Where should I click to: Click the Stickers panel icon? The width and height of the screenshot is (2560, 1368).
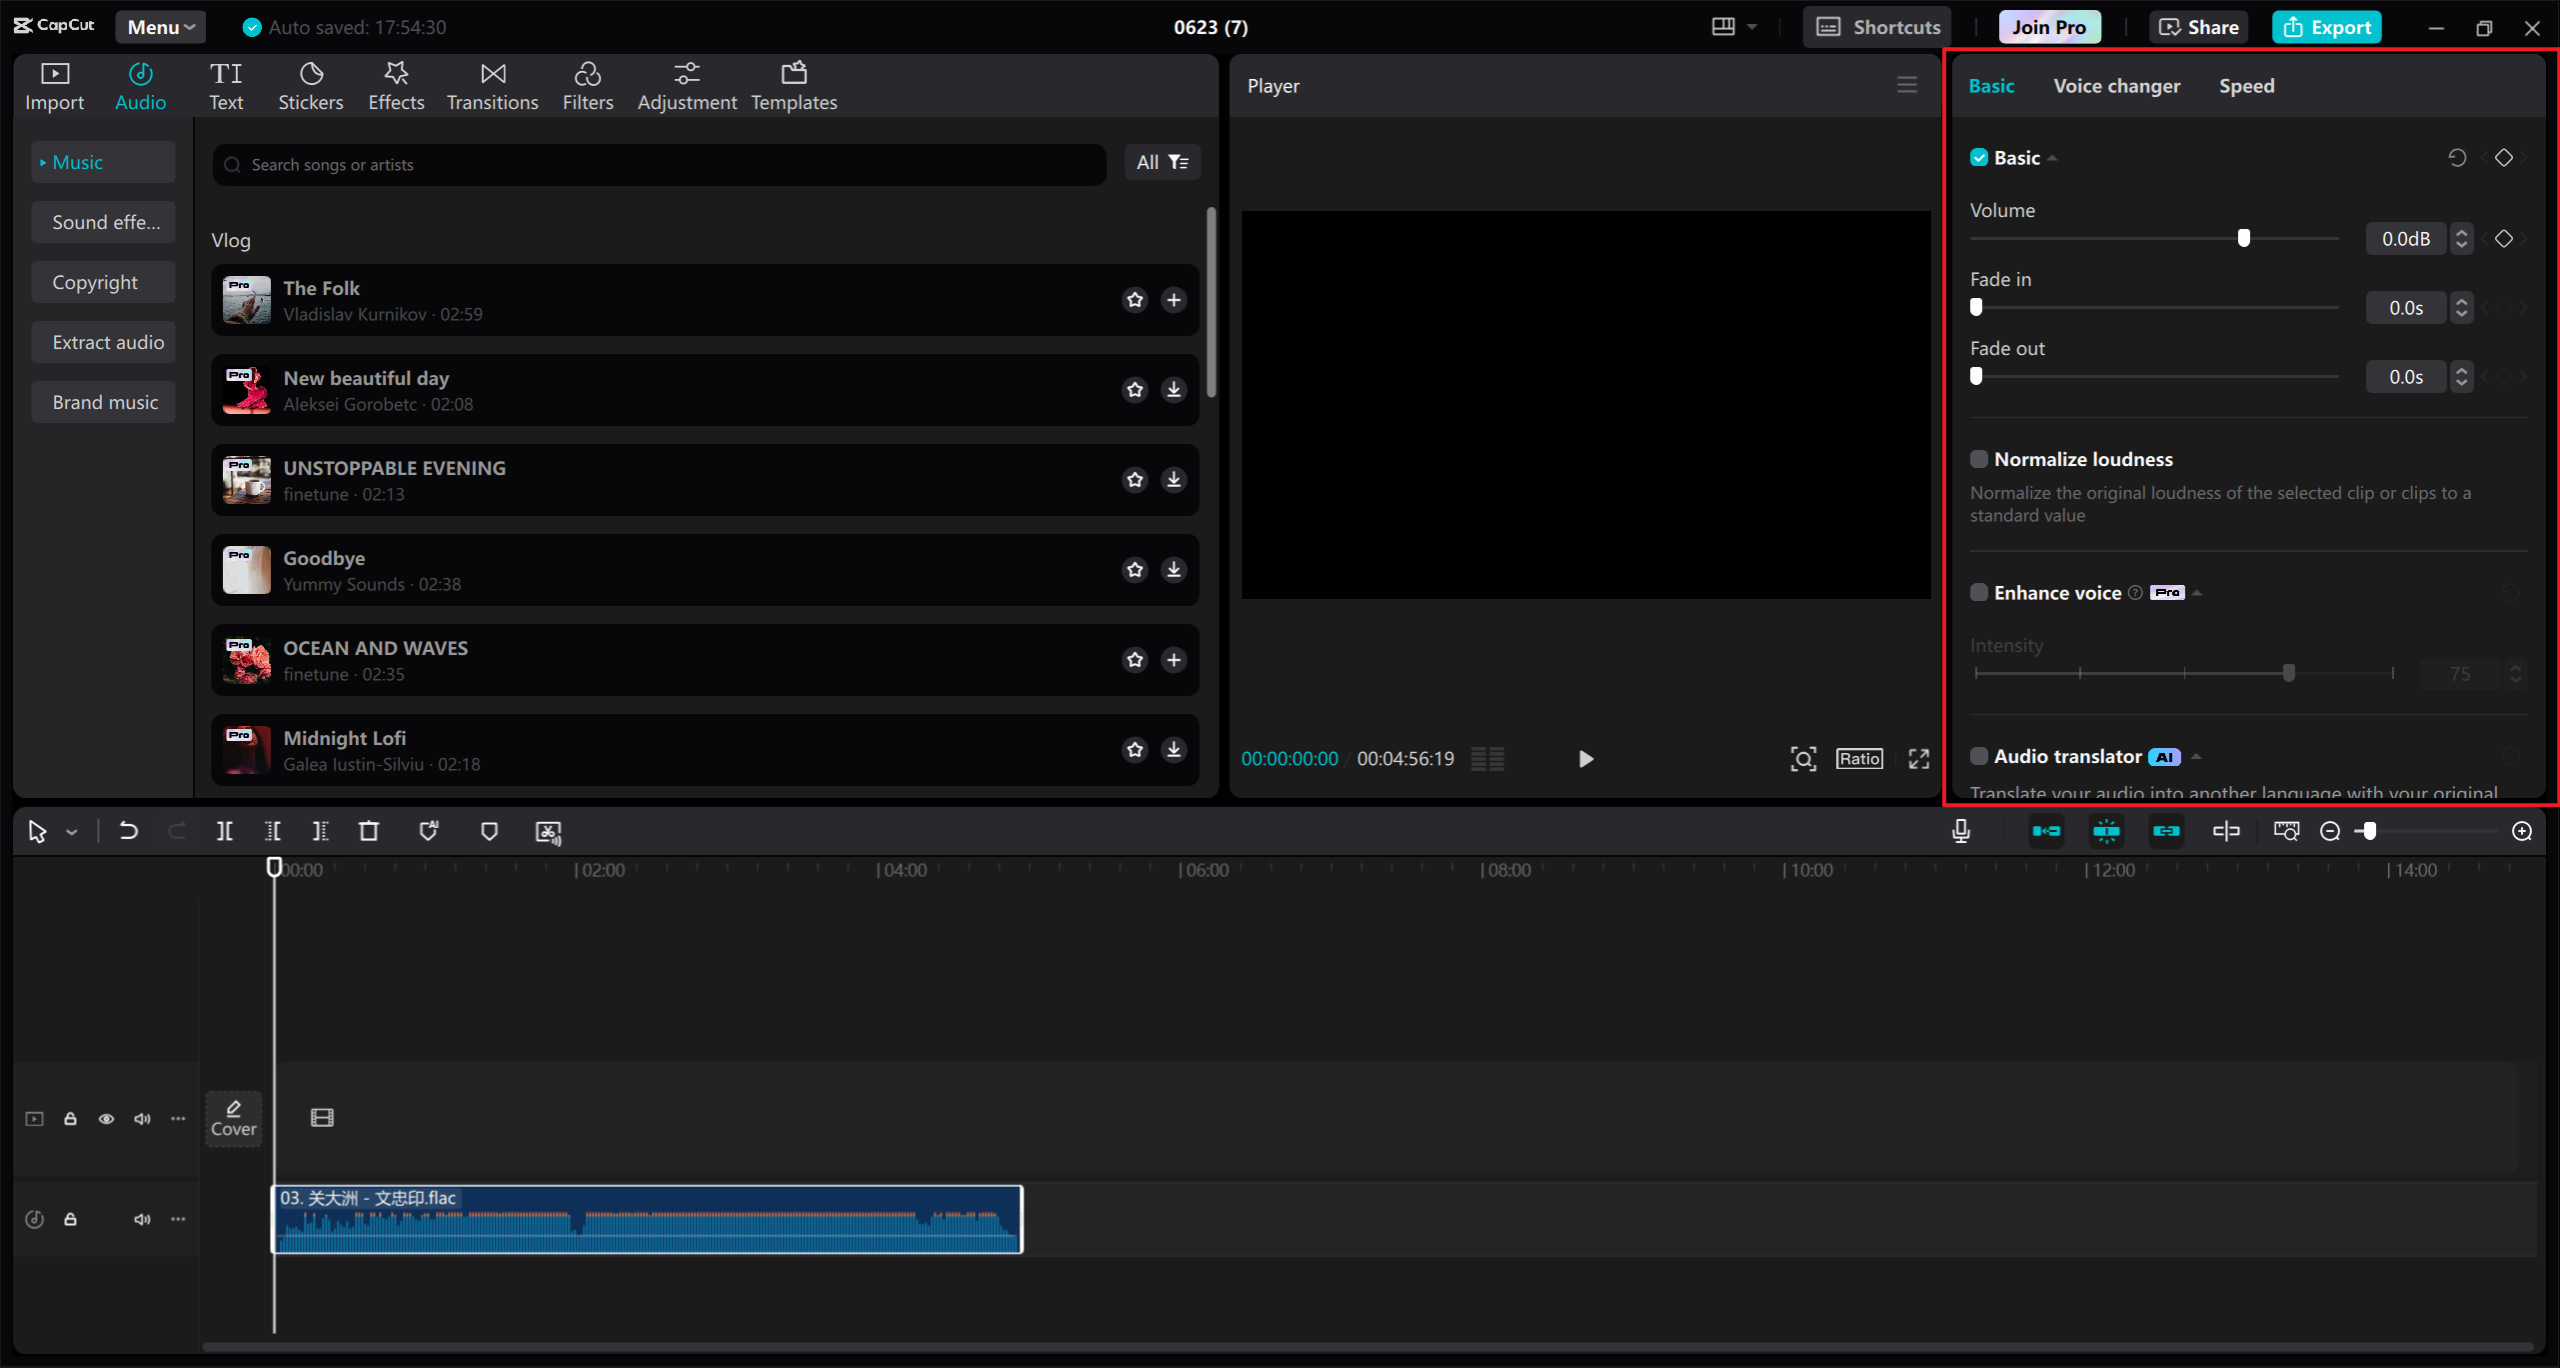click(x=311, y=85)
